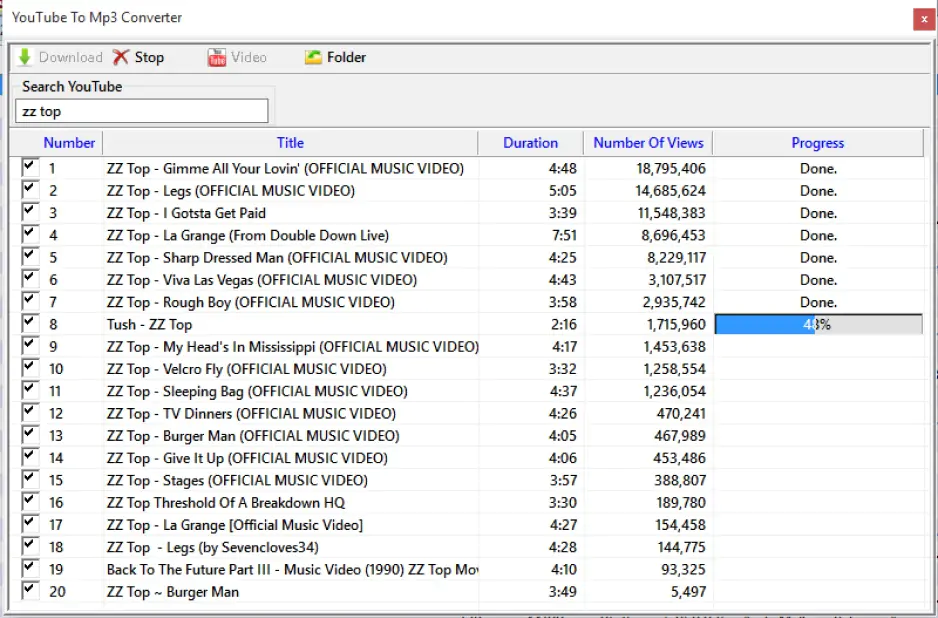Screen dimensions: 938x618
Task: Close the YouTube To Mp3 Converter window
Action: (x=922, y=19)
